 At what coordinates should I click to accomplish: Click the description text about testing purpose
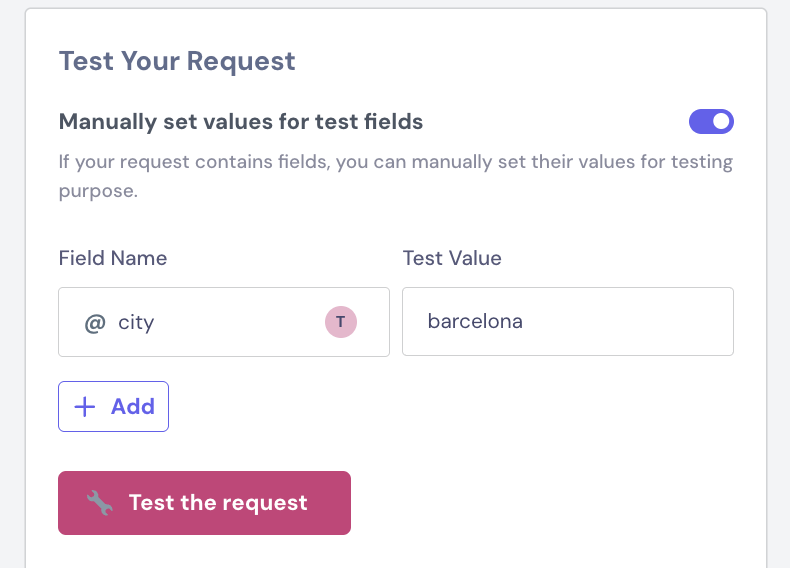point(396,176)
